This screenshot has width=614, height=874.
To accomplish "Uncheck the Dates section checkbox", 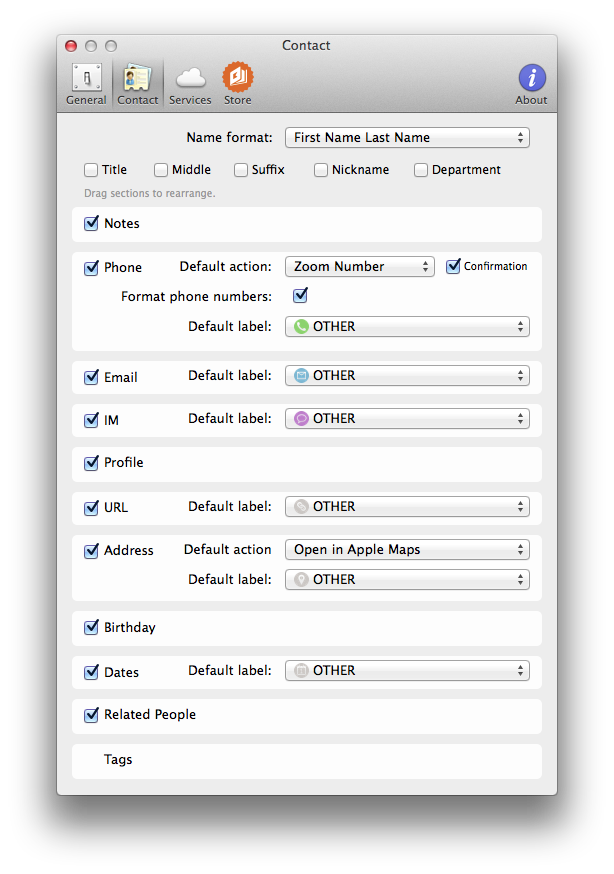I will pos(91,672).
